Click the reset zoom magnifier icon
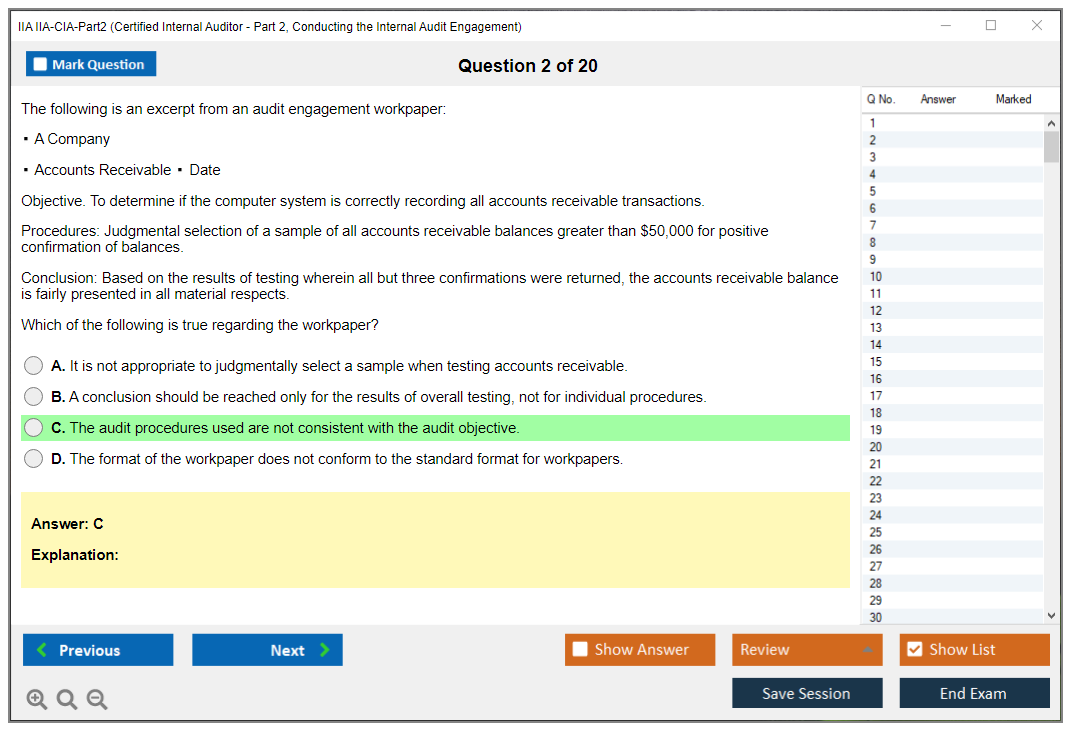The width and height of the screenshot is (1075, 735). 67,700
